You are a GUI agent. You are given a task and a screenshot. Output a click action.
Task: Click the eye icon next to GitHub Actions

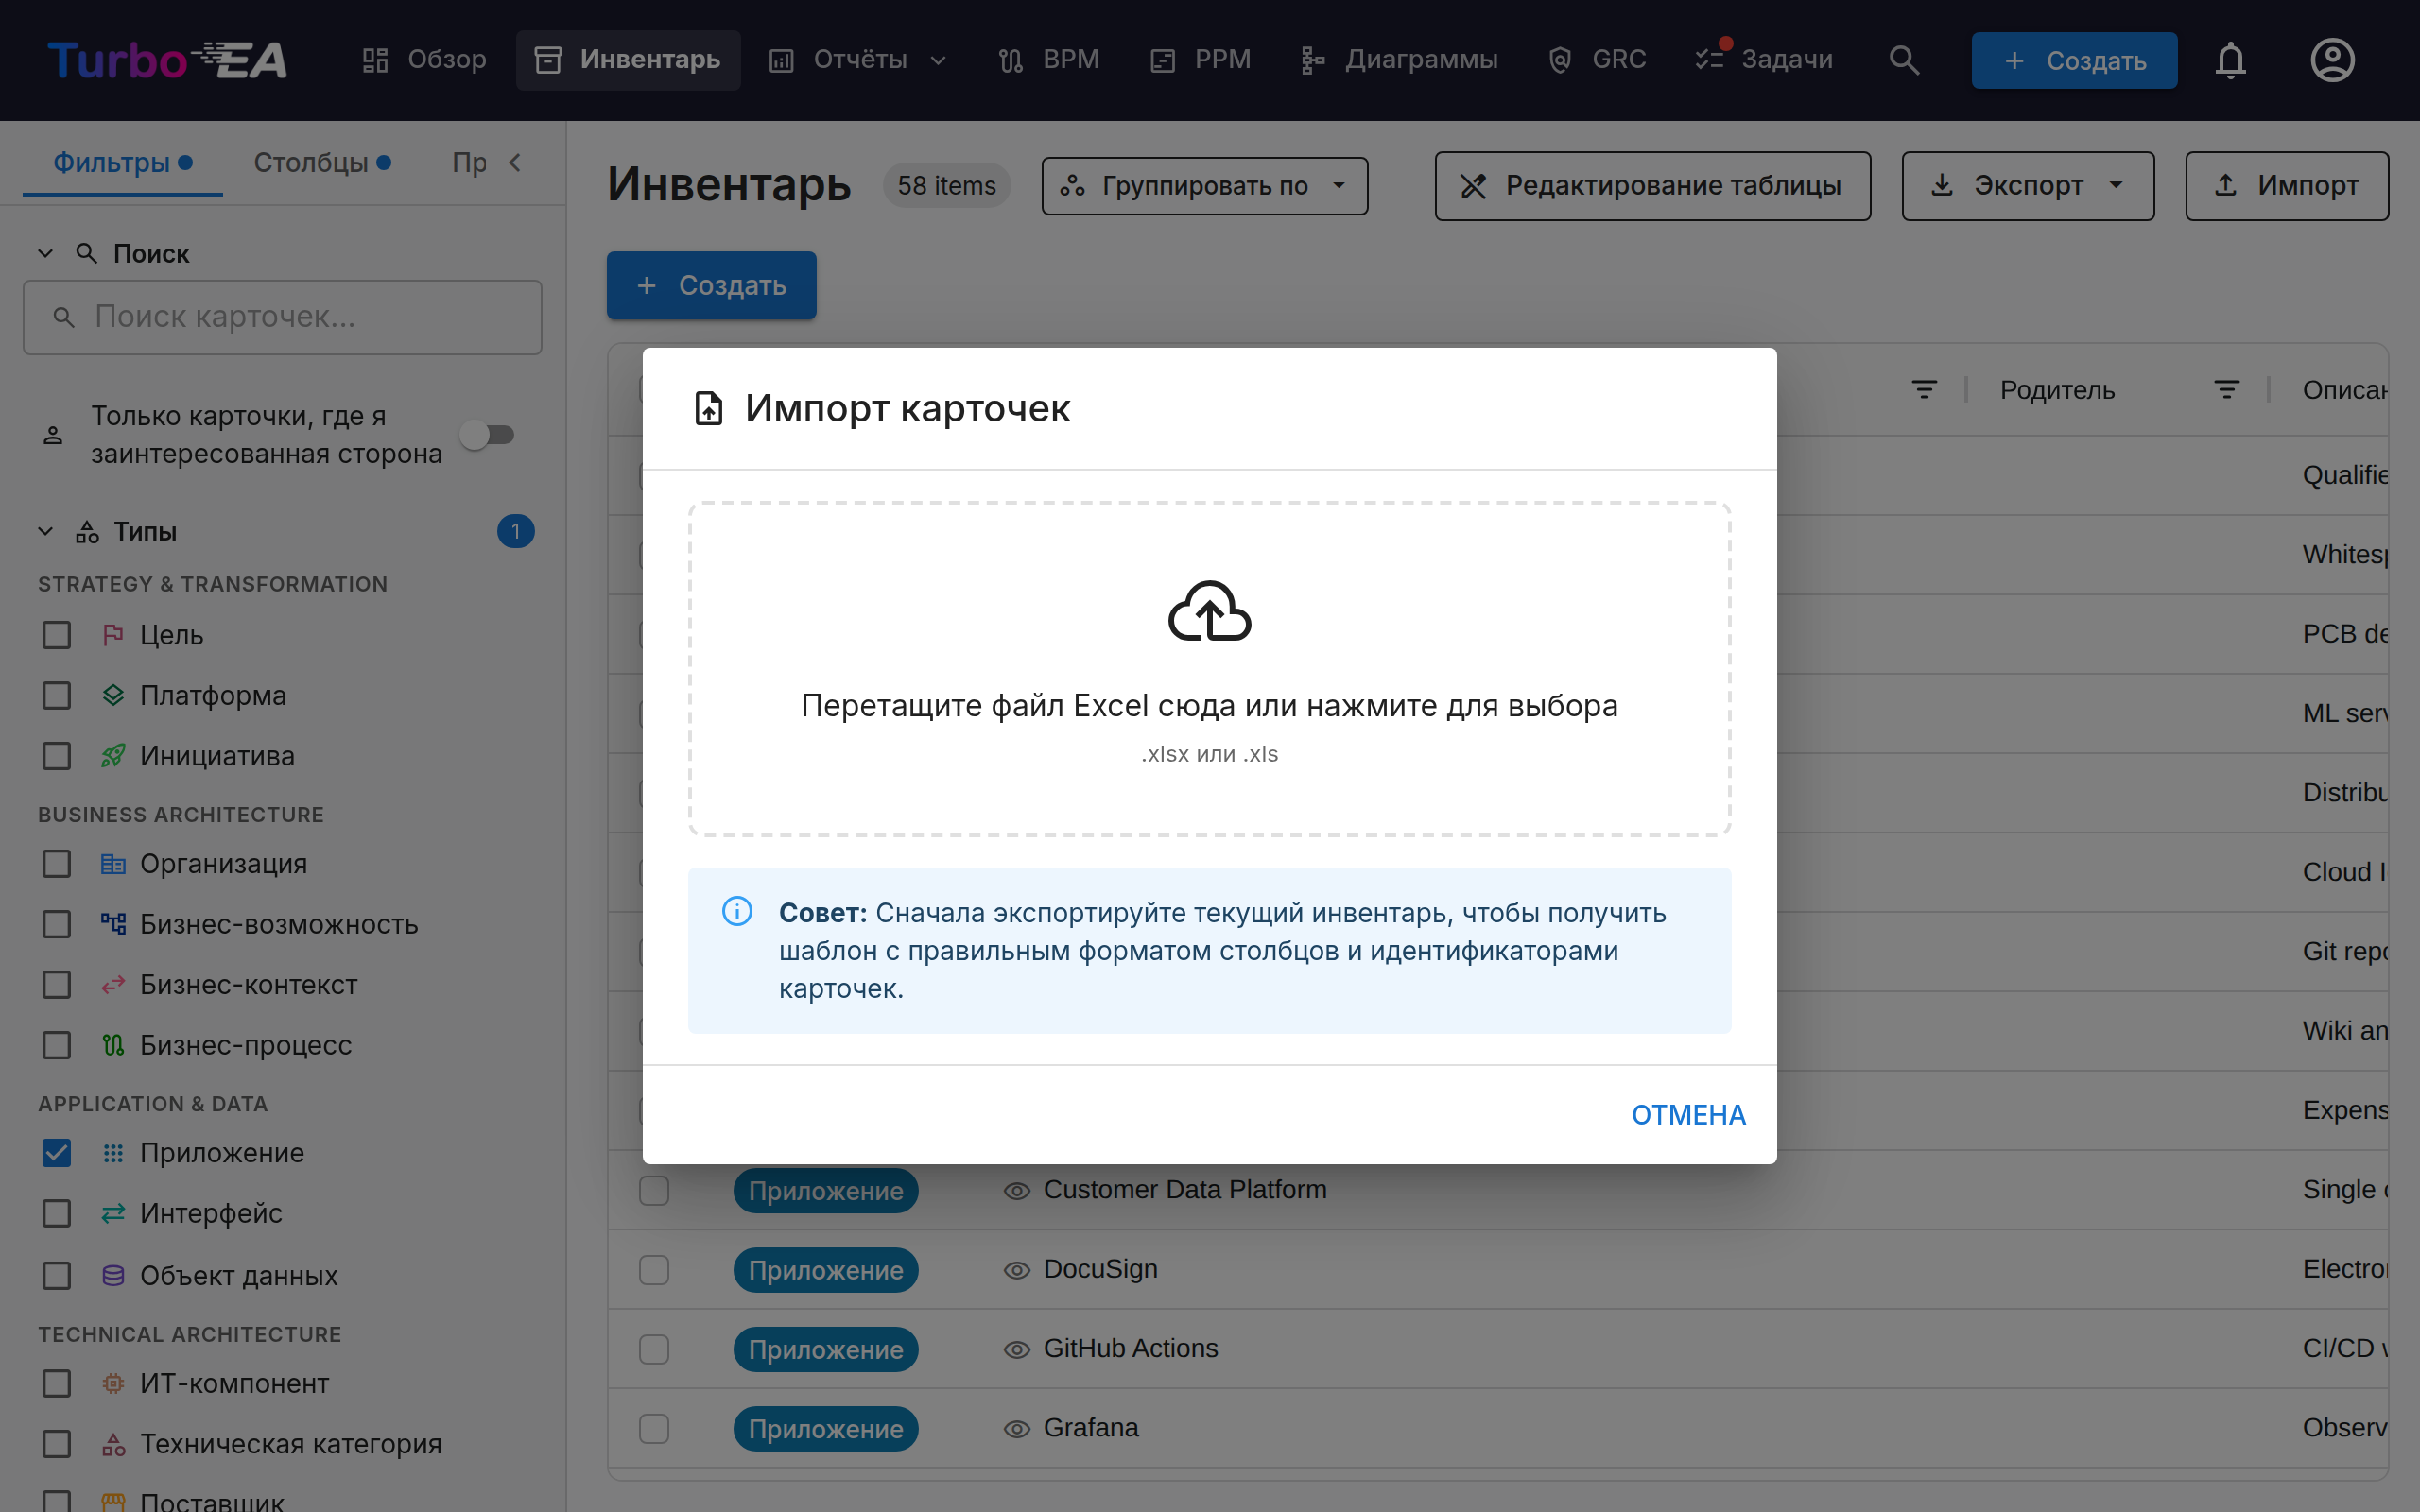1017,1349
